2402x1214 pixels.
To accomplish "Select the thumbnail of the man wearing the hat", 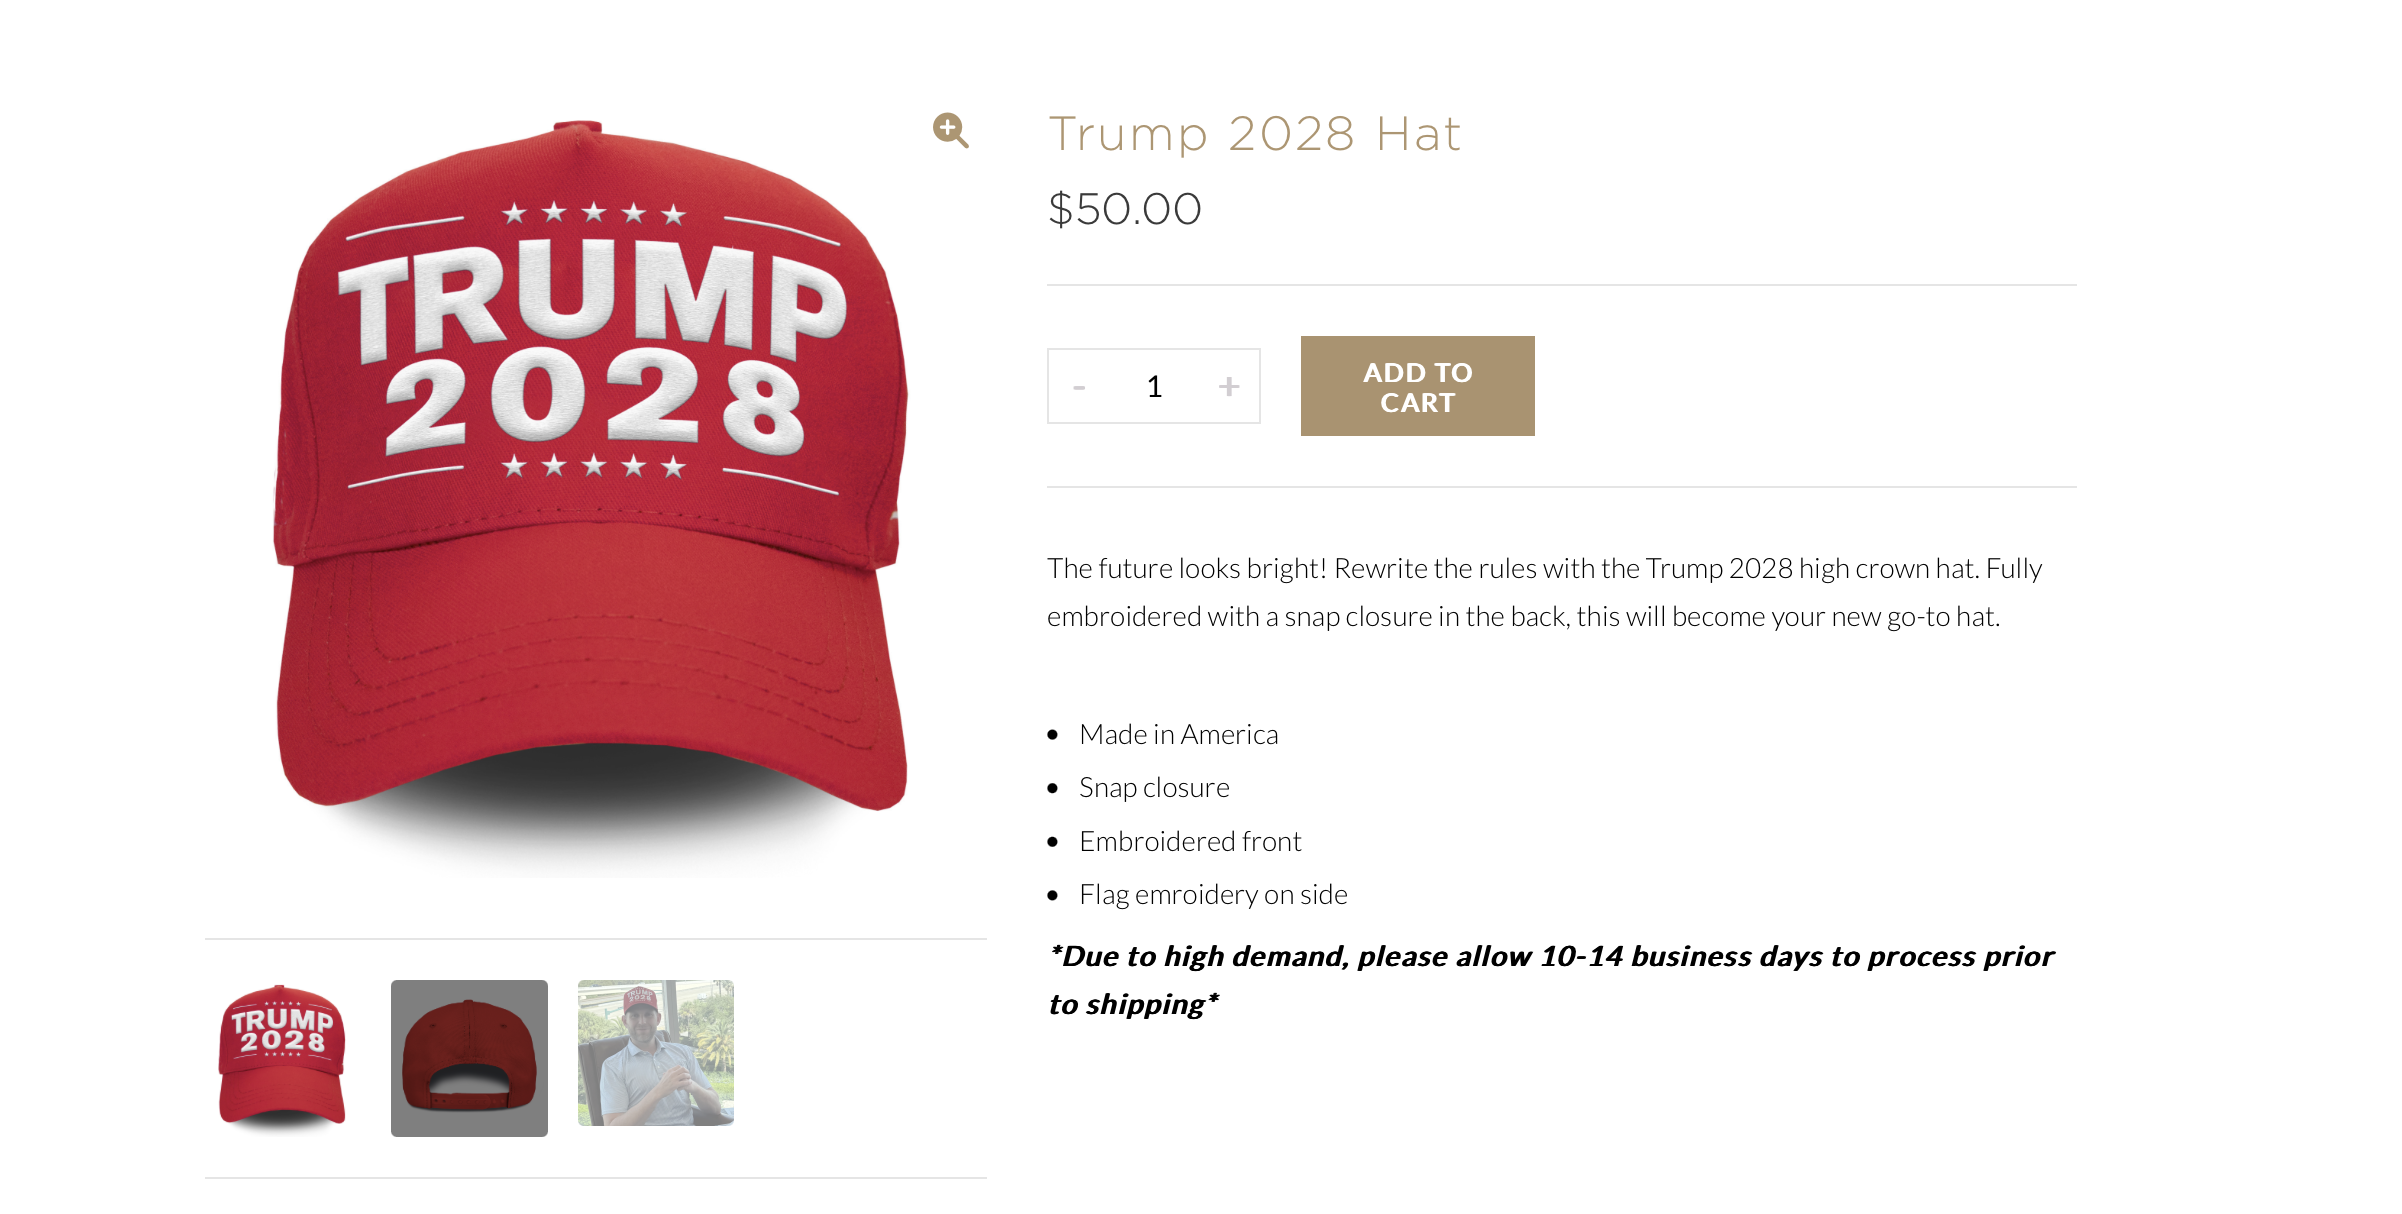I will pos(656,1053).
